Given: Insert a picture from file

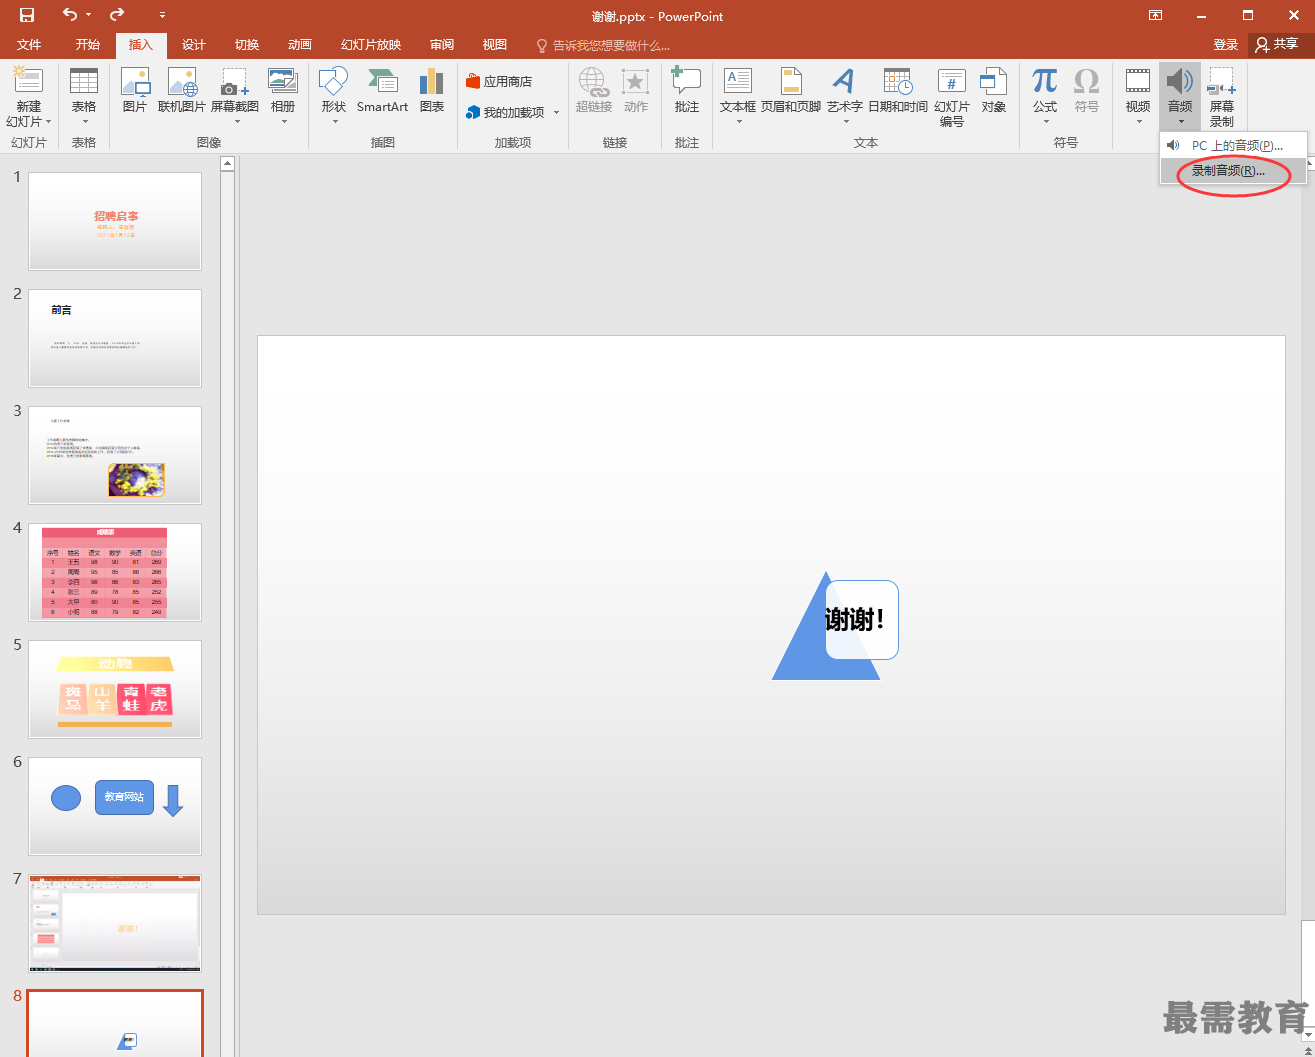Looking at the screenshot, I should pos(134,90).
